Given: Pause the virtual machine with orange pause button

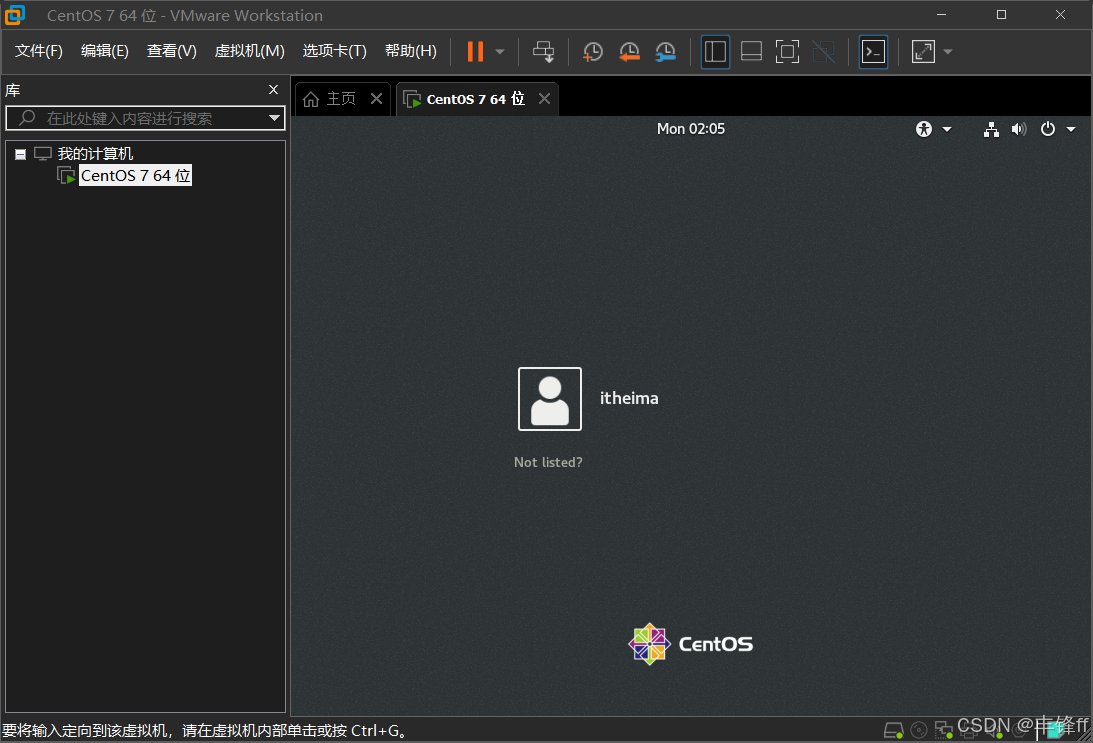Looking at the screenshot, I should click(475, 52).
